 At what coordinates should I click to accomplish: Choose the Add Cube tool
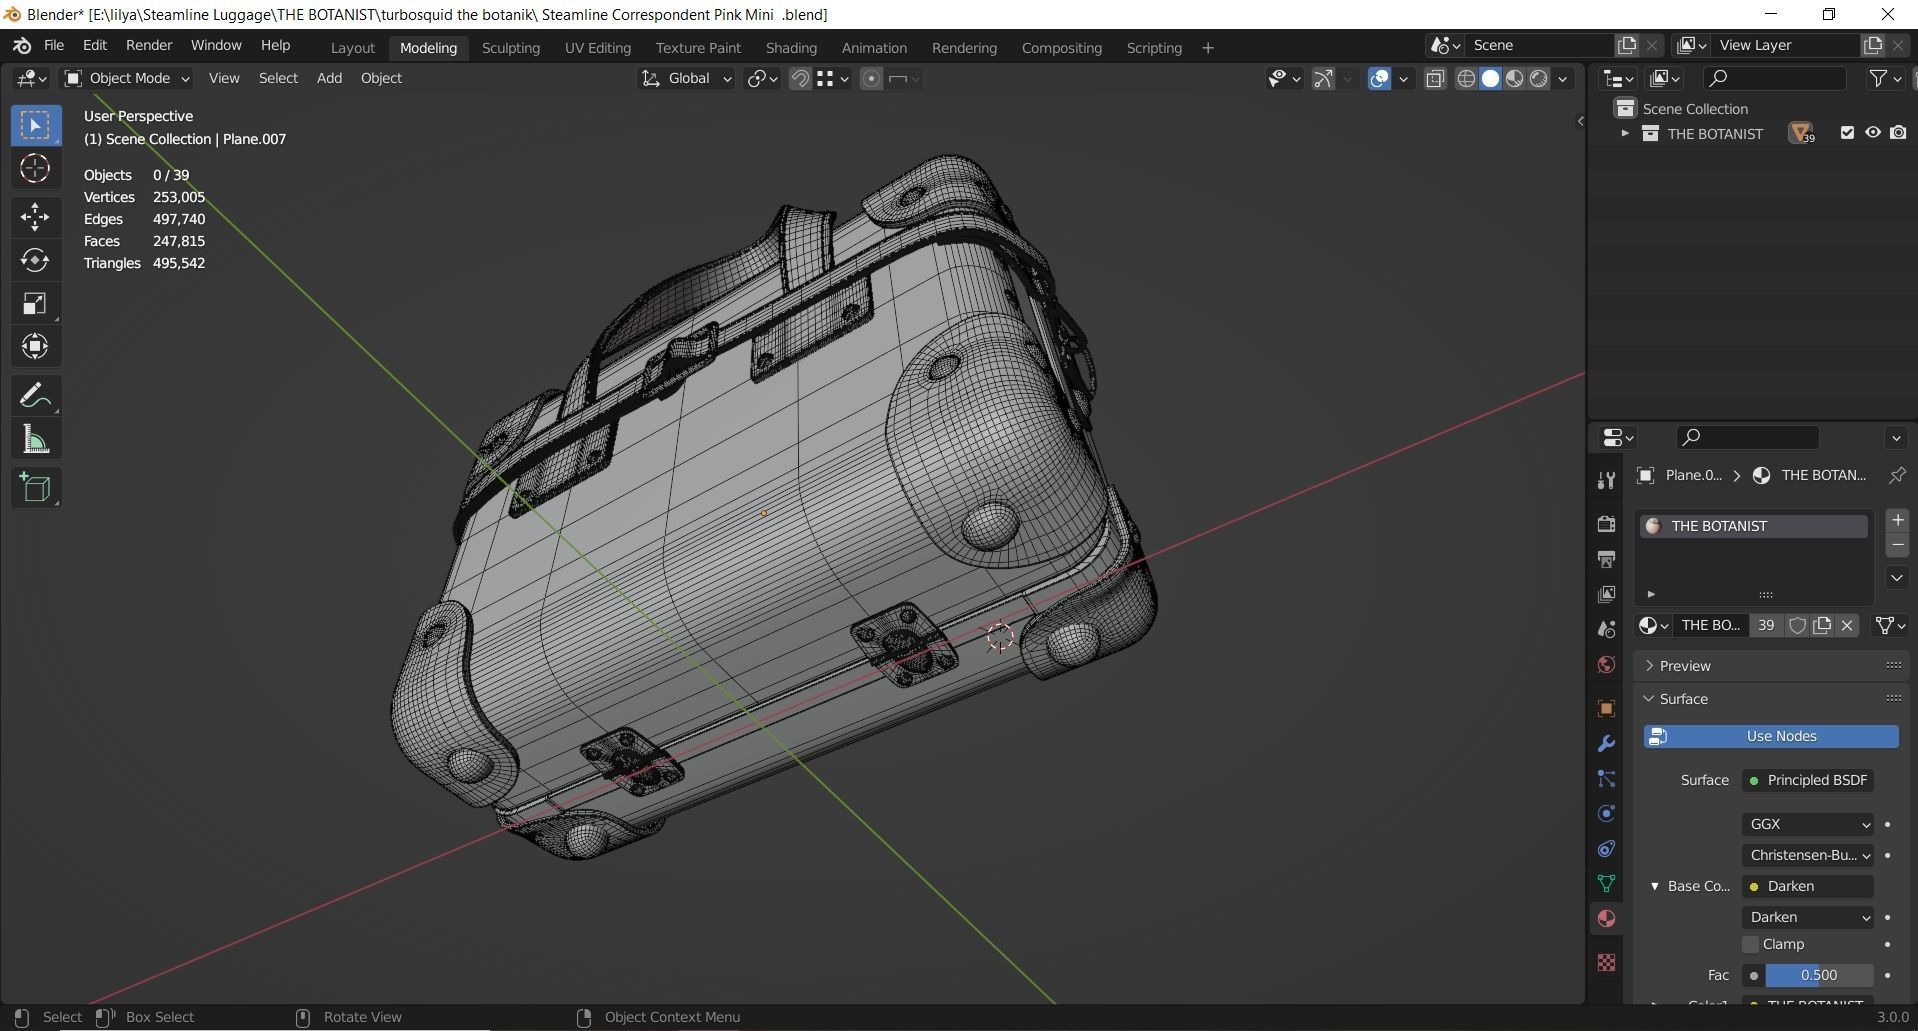35,488
